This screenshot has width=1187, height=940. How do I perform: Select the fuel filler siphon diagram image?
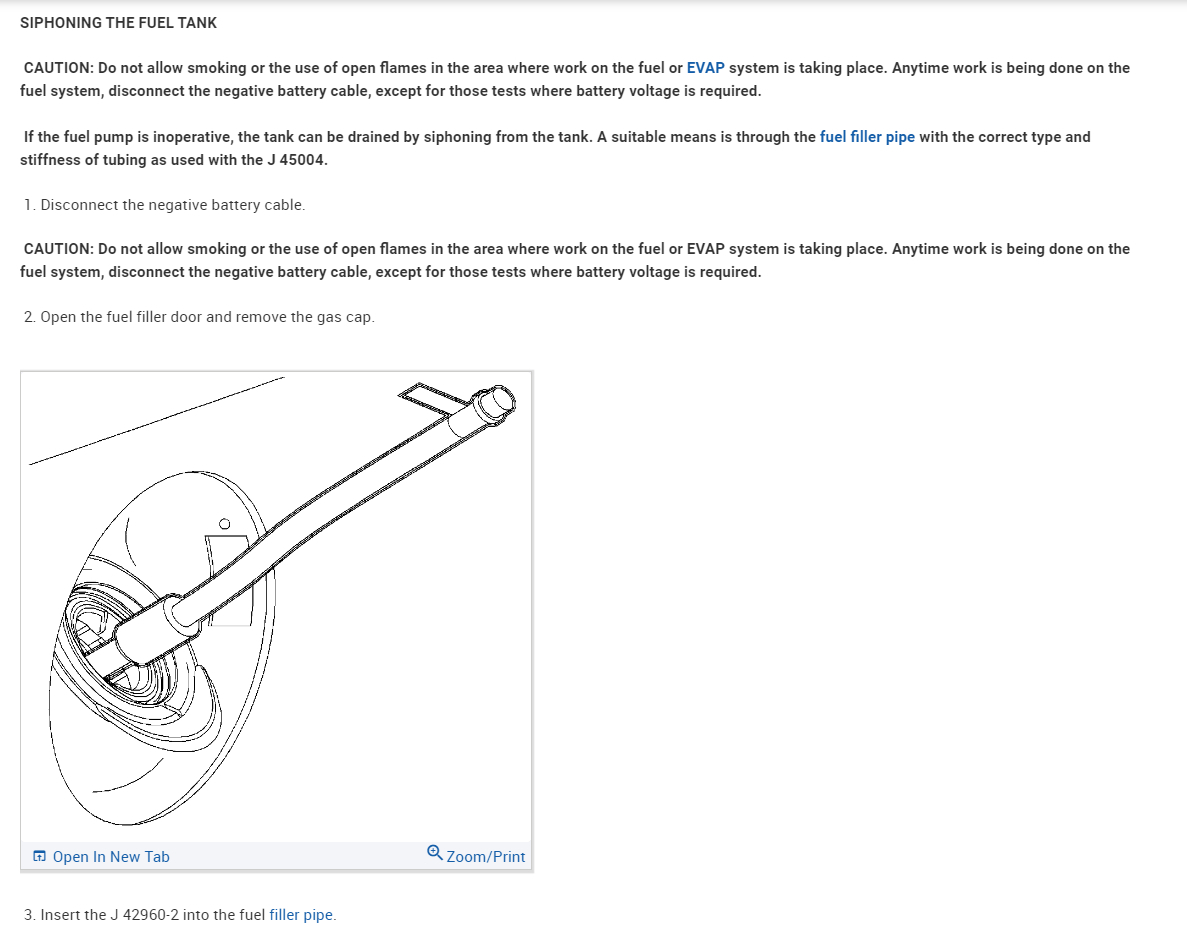[276, 606]
